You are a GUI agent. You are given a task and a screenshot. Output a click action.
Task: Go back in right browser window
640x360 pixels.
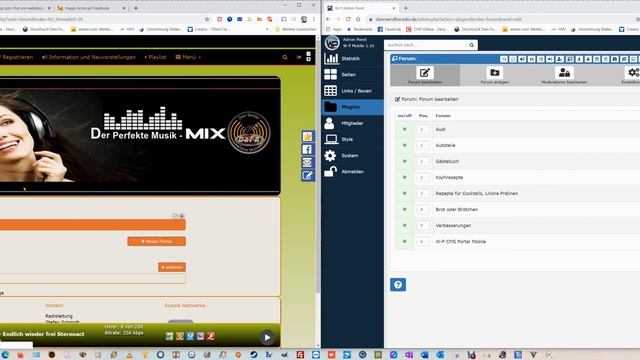pyautogui.click(x=328, y=19)
